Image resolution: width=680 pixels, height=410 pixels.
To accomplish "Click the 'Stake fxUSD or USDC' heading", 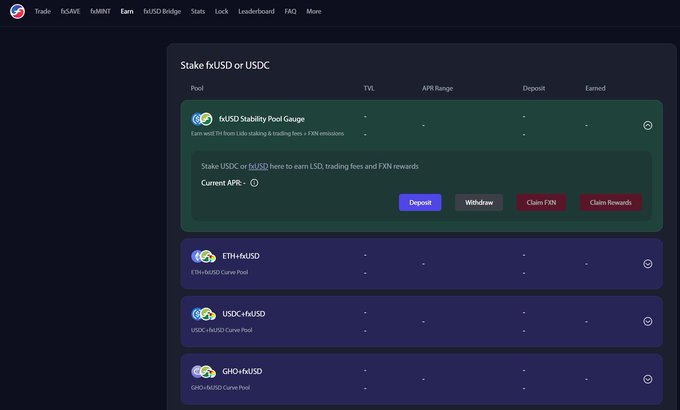I will coord(225,66).
